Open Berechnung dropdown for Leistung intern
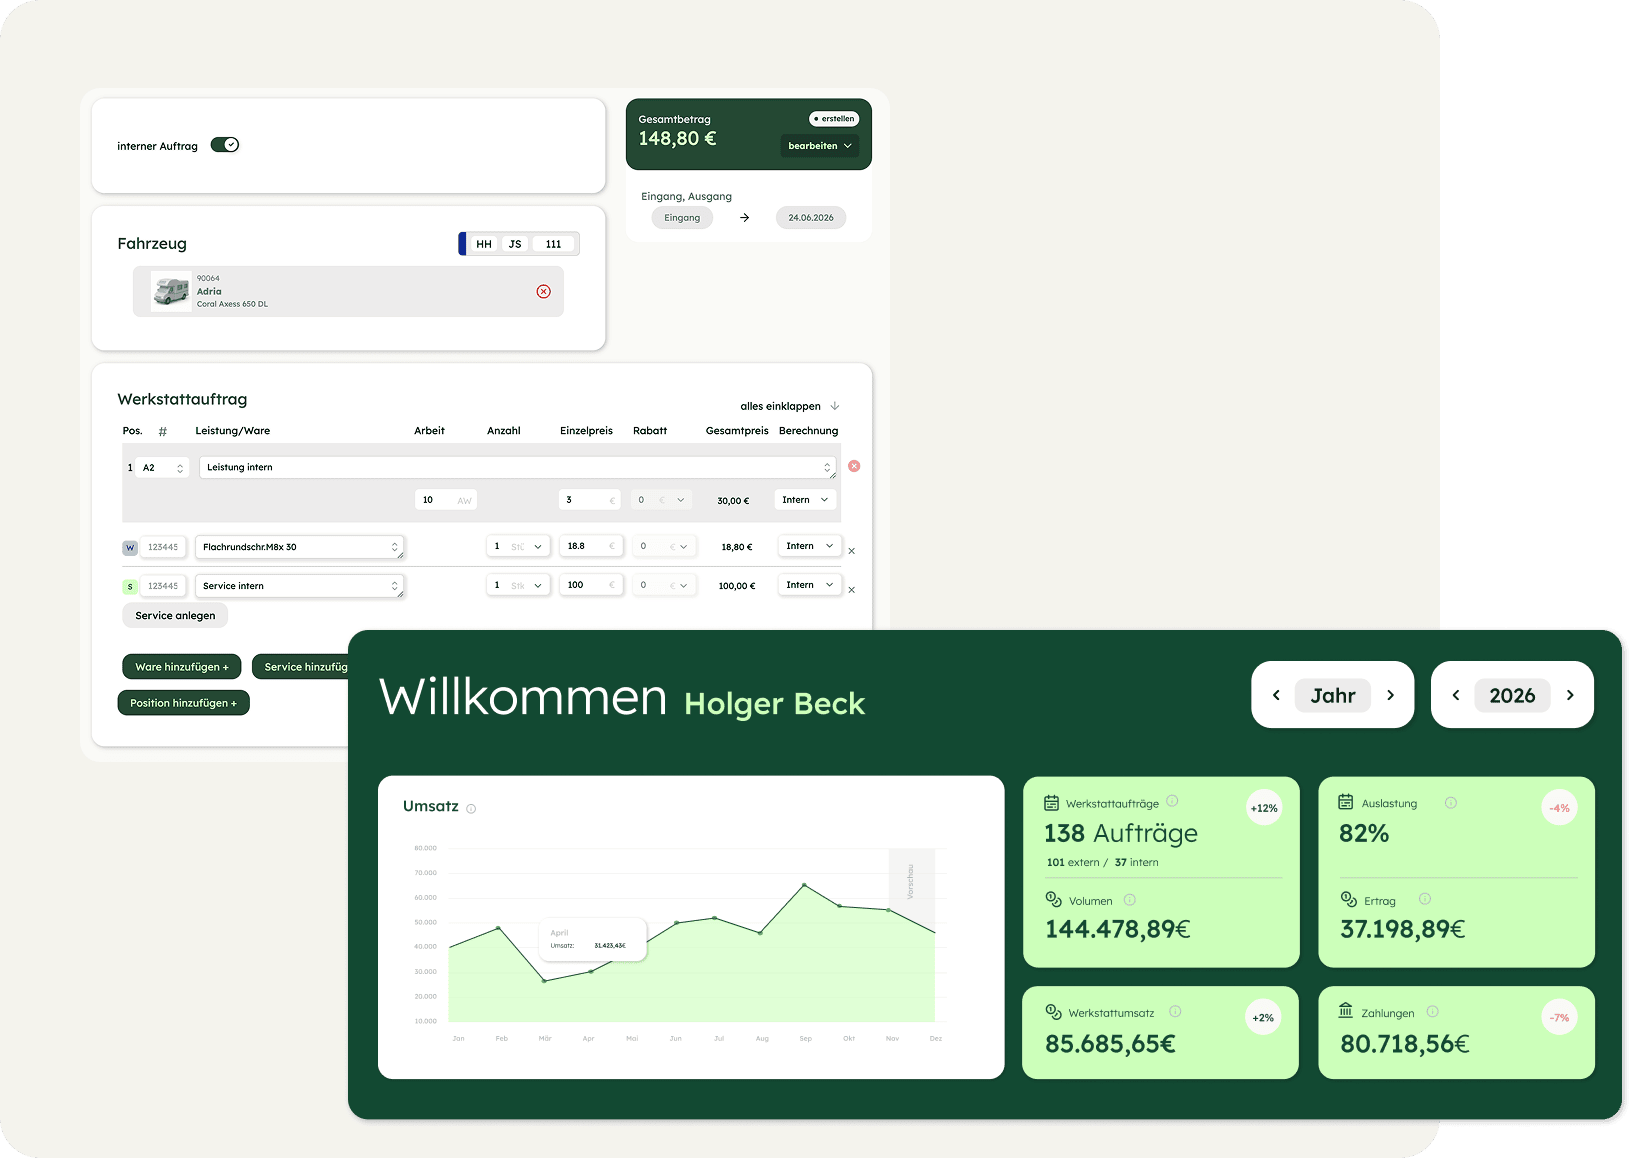The image size is (1632, 1158). tap(805, 500)
